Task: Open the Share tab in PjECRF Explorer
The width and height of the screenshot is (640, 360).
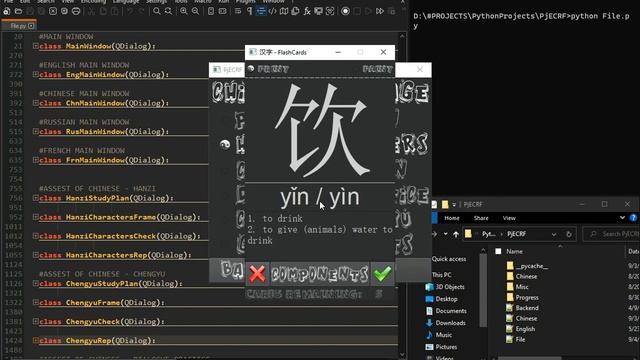Action: 481,218
